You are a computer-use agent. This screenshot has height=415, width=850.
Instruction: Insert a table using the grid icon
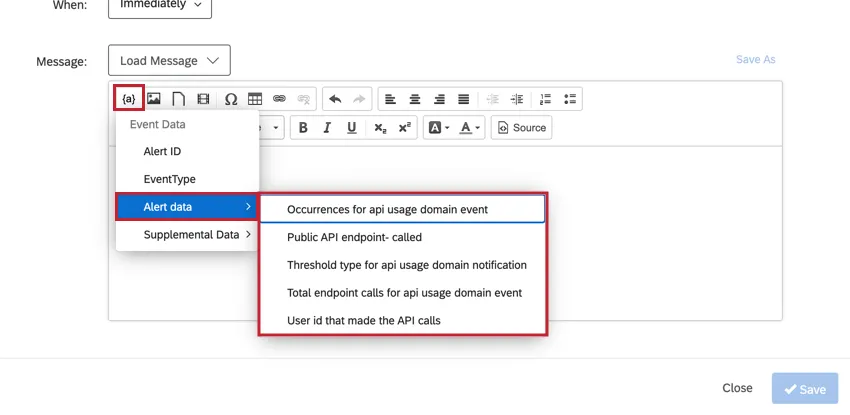[255, 99]
